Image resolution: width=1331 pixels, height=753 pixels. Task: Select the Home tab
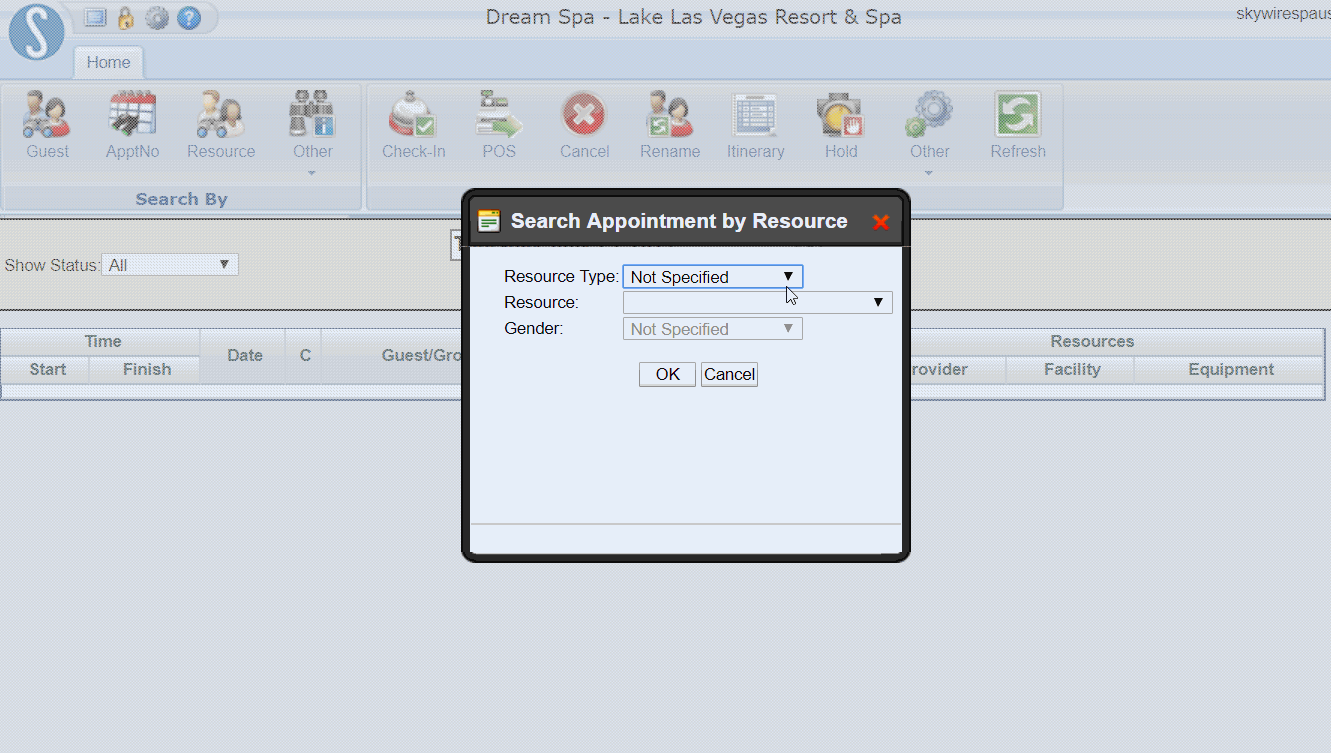[x=108, y=62]
